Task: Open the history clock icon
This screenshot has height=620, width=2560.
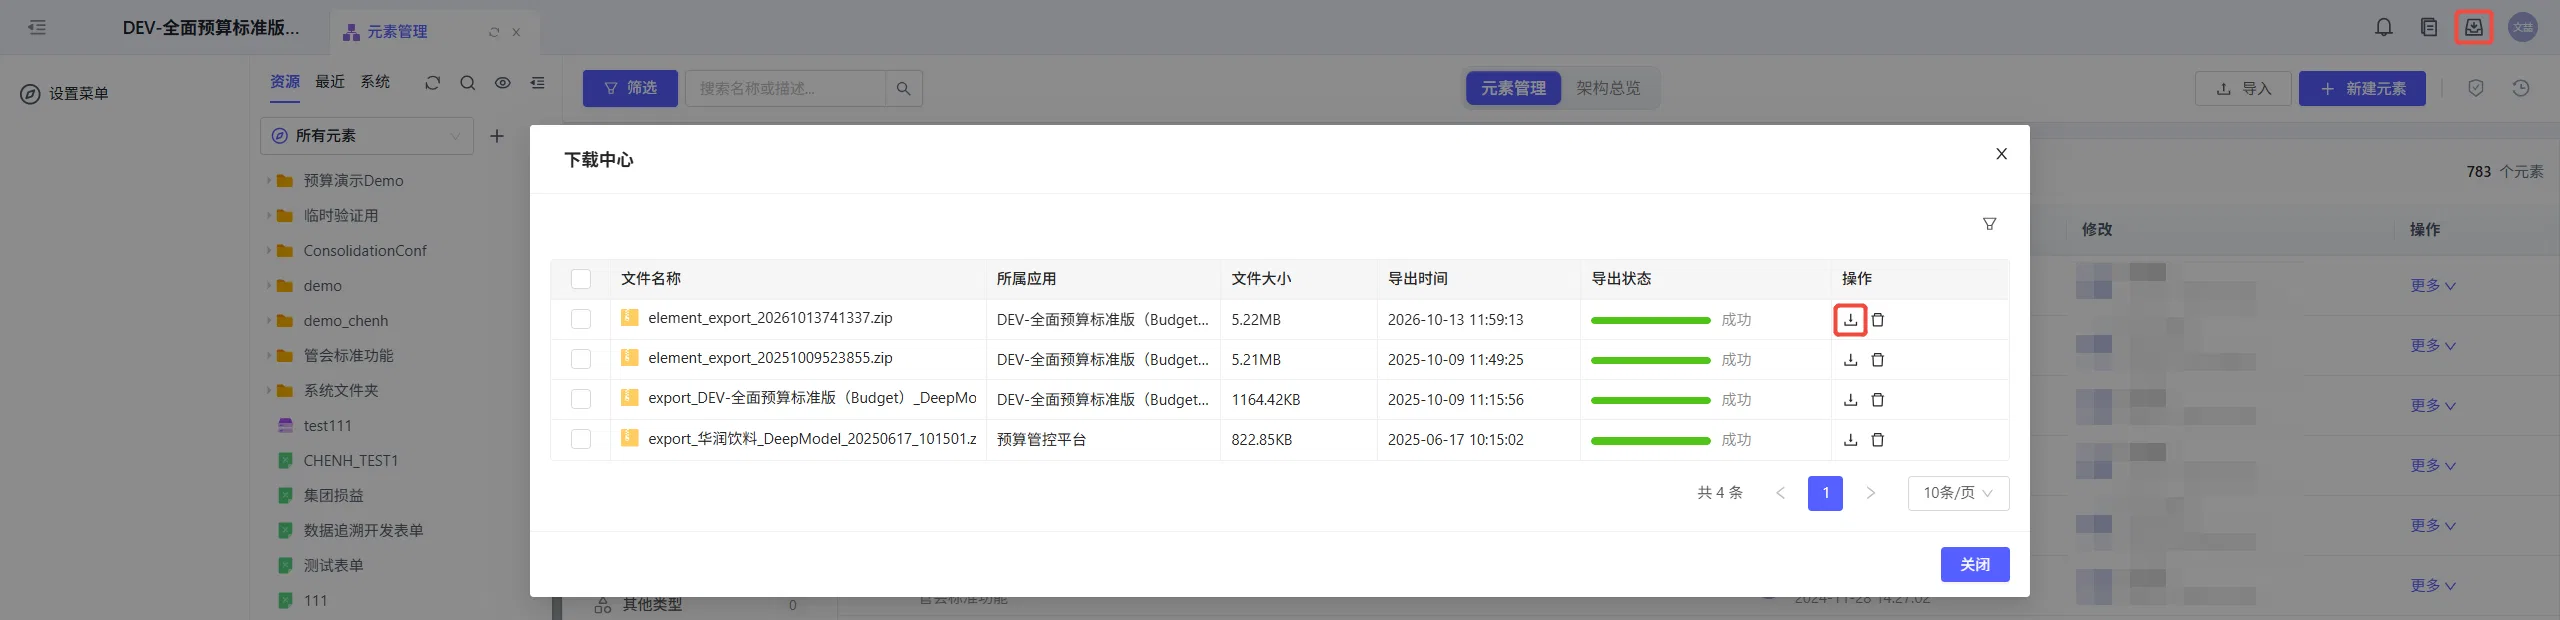Action: tap(2521, 88)
